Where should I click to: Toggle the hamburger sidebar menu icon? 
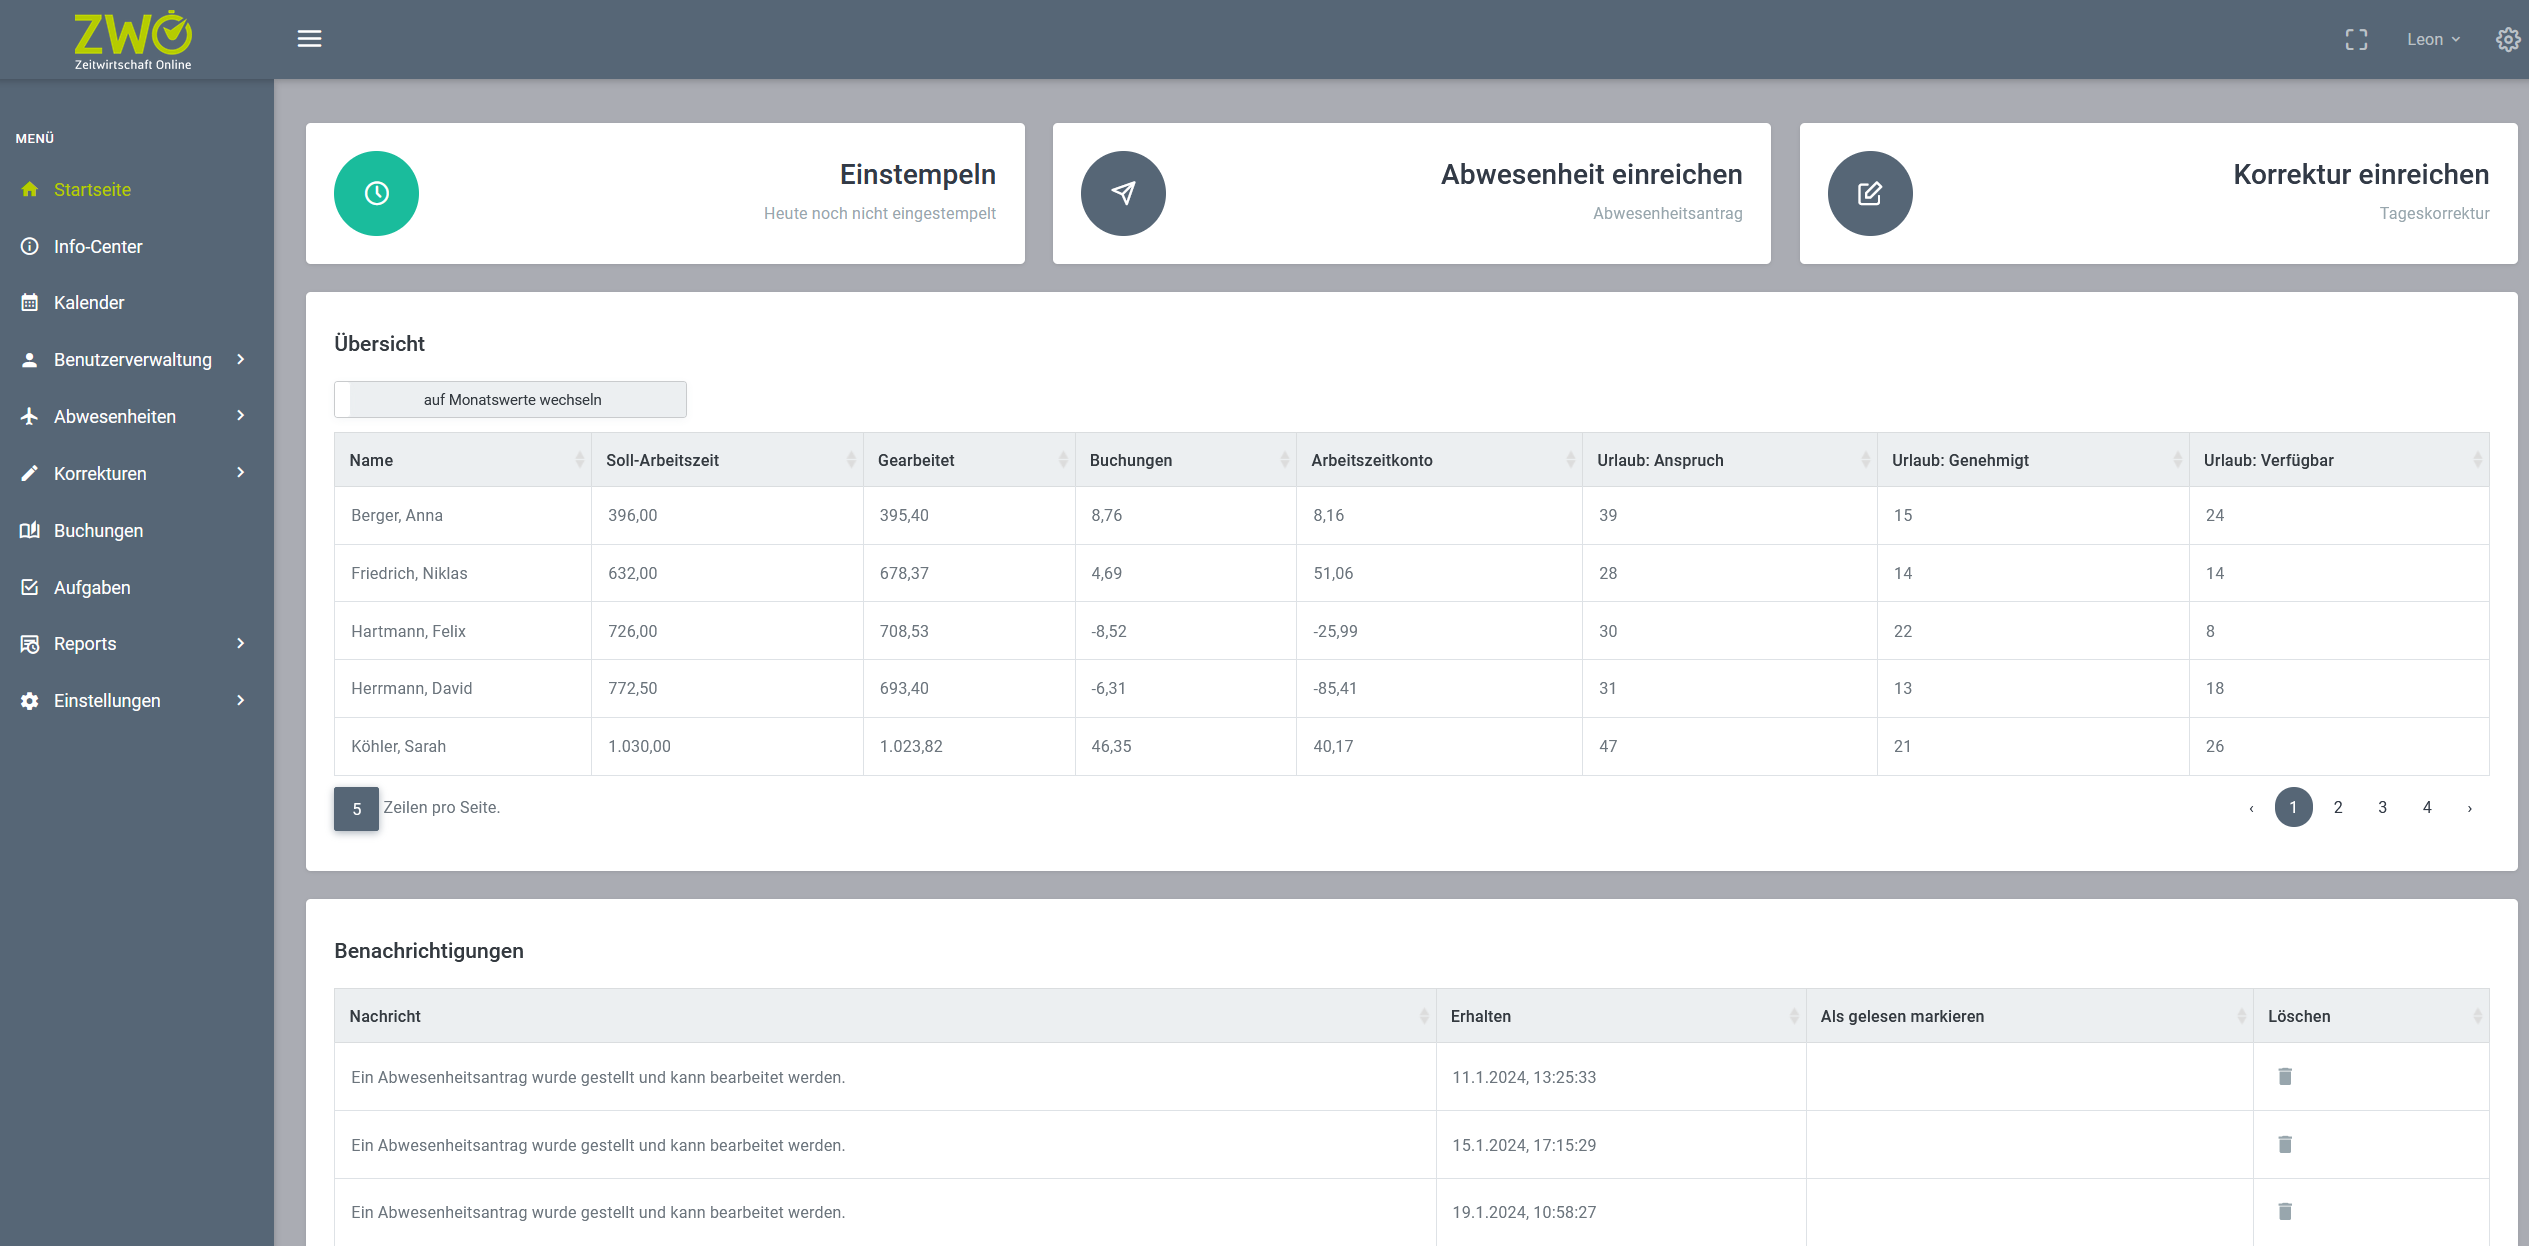tap(309, 39)
